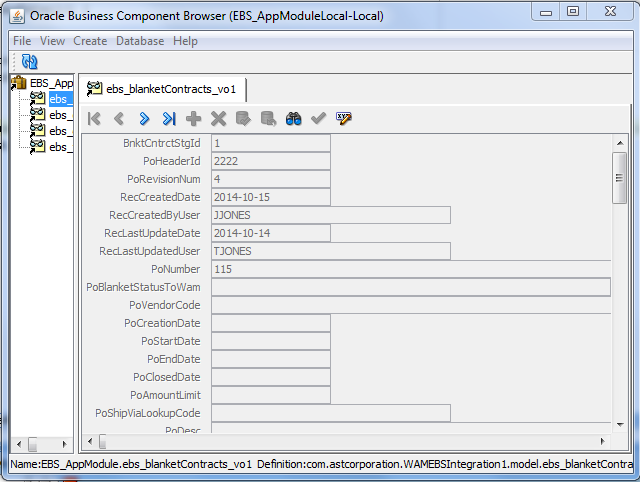The image size is (640, 482).
Task: Click the validate checkmark icon
Action: [x=318, y=119]
